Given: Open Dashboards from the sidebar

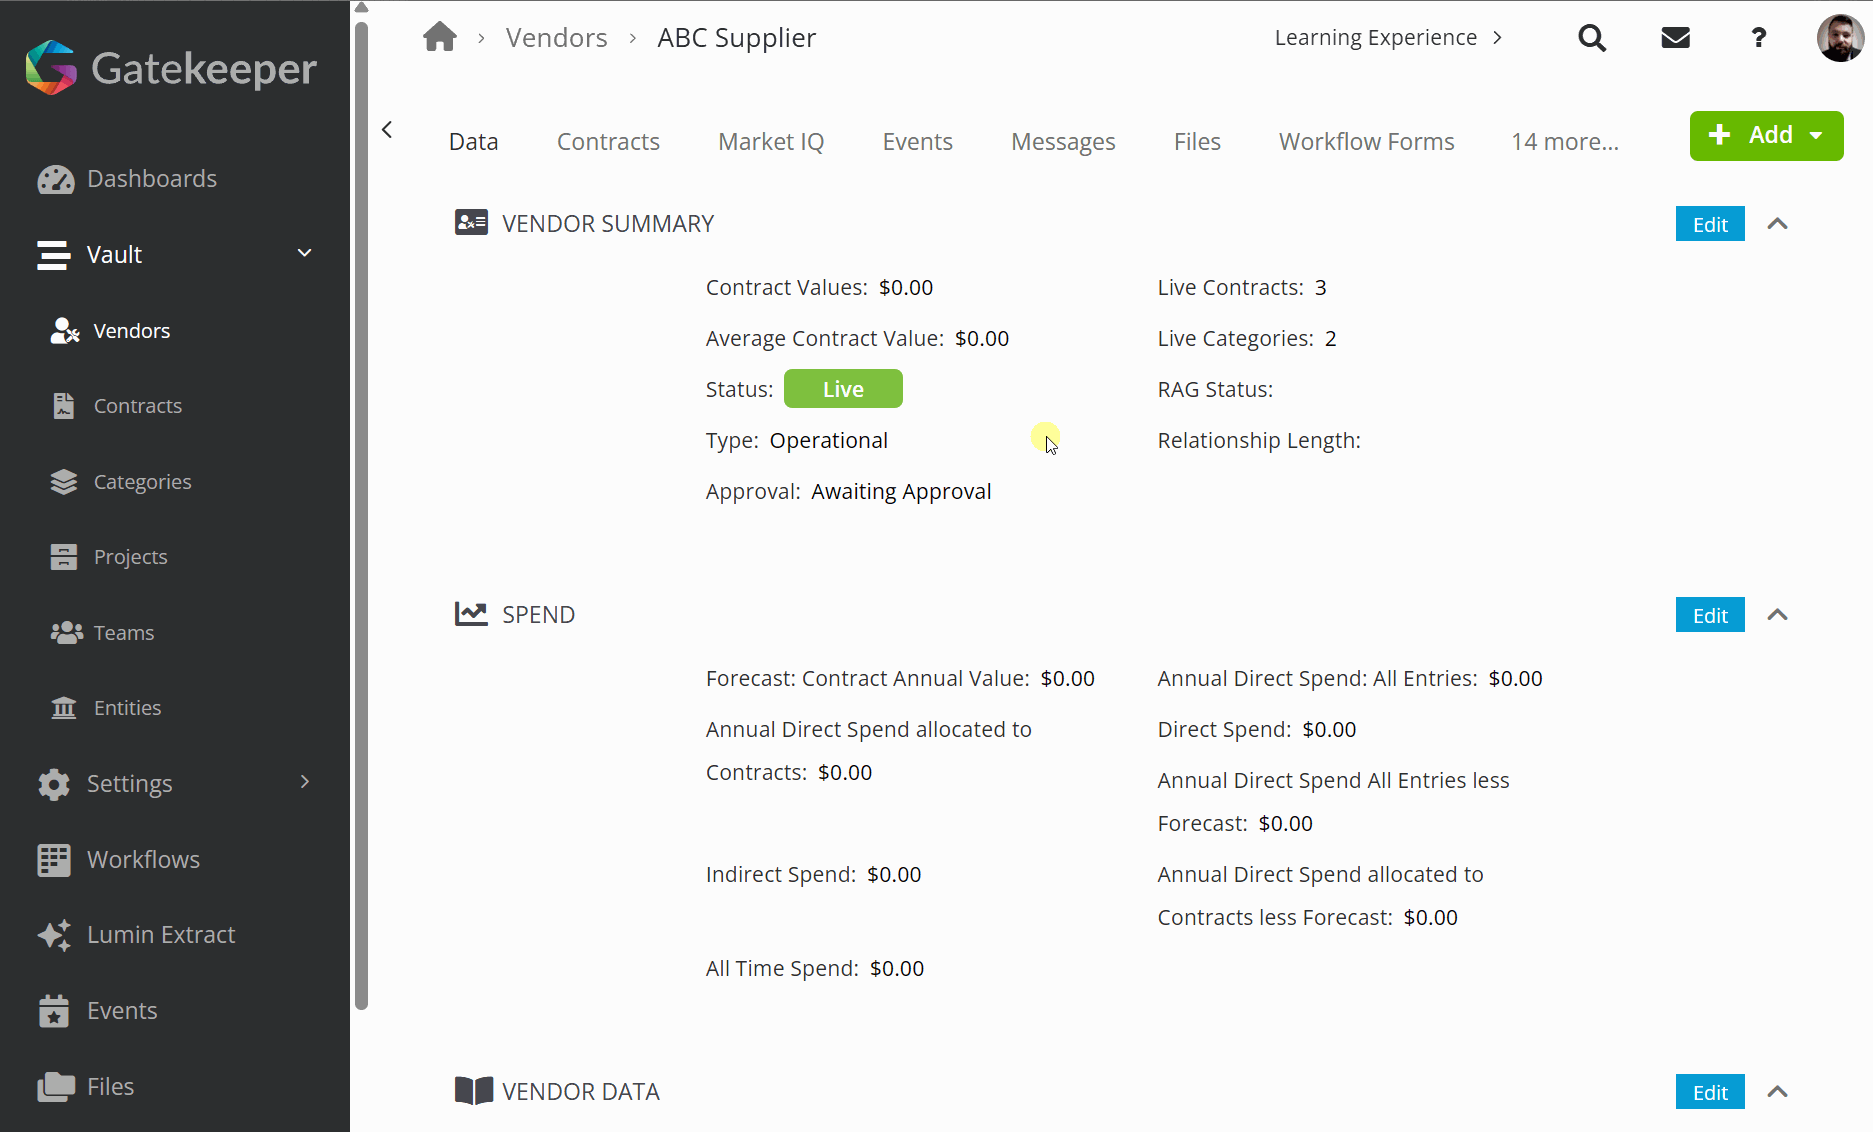Looking at the screenshot, I should tap(152, 179).
